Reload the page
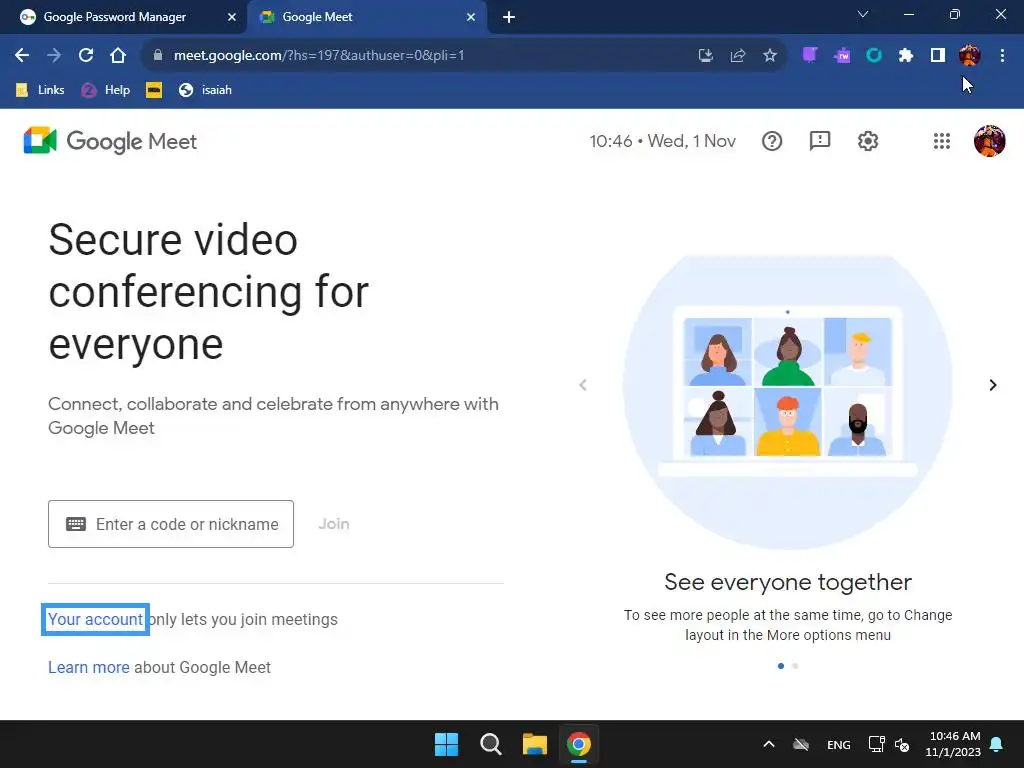This screenshot has height=768, width=1024. pyautogui.click(x=86, y=55)
